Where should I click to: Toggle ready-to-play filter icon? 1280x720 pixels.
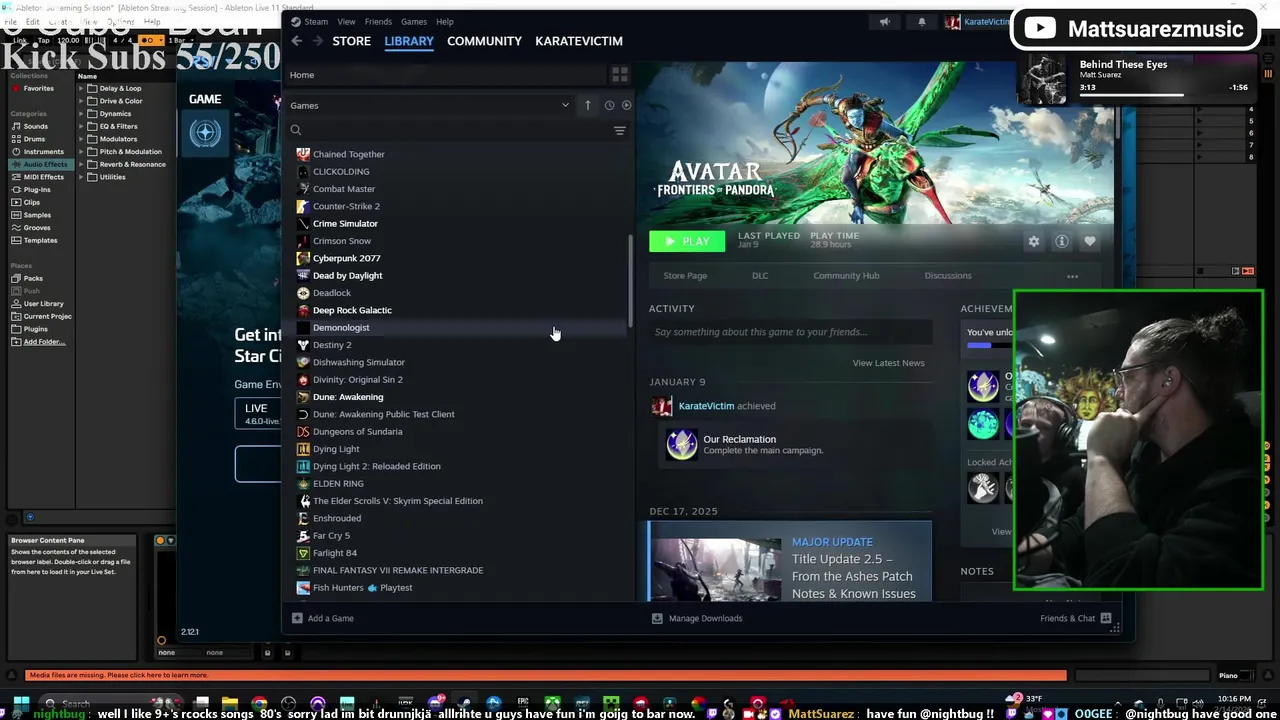(x=627, y=105)
